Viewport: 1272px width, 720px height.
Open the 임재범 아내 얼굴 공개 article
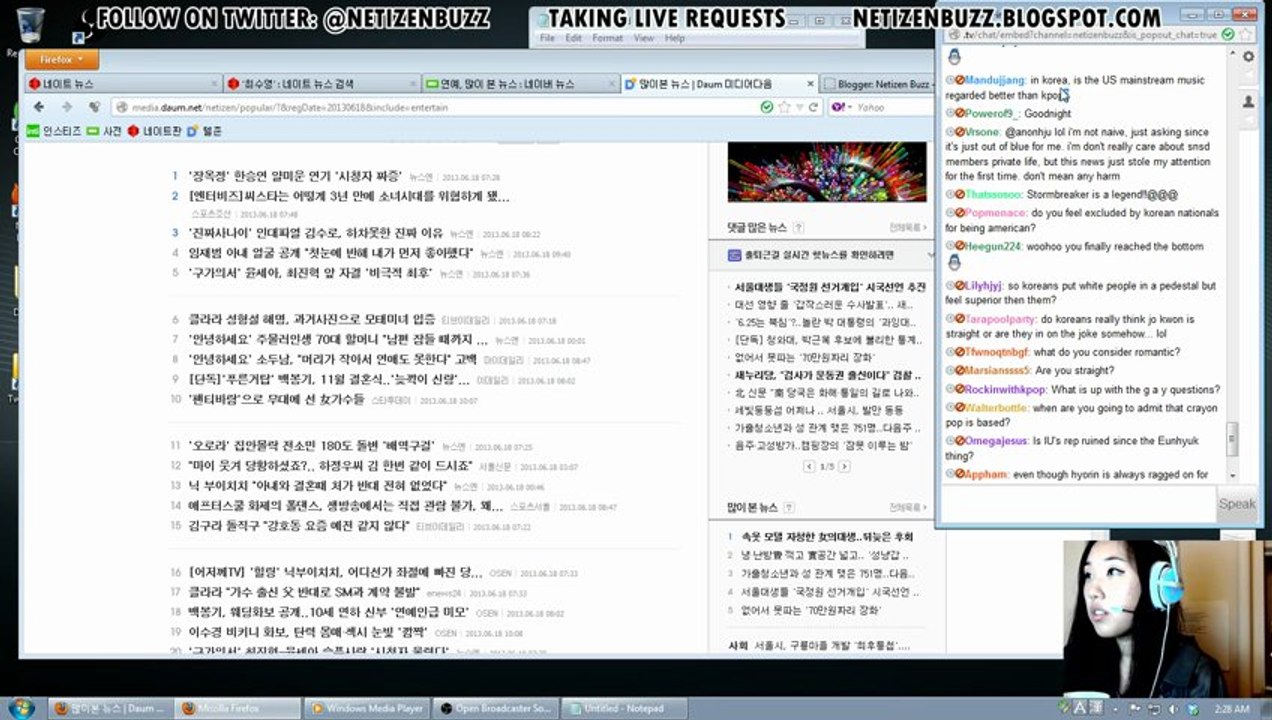(331, 253)
